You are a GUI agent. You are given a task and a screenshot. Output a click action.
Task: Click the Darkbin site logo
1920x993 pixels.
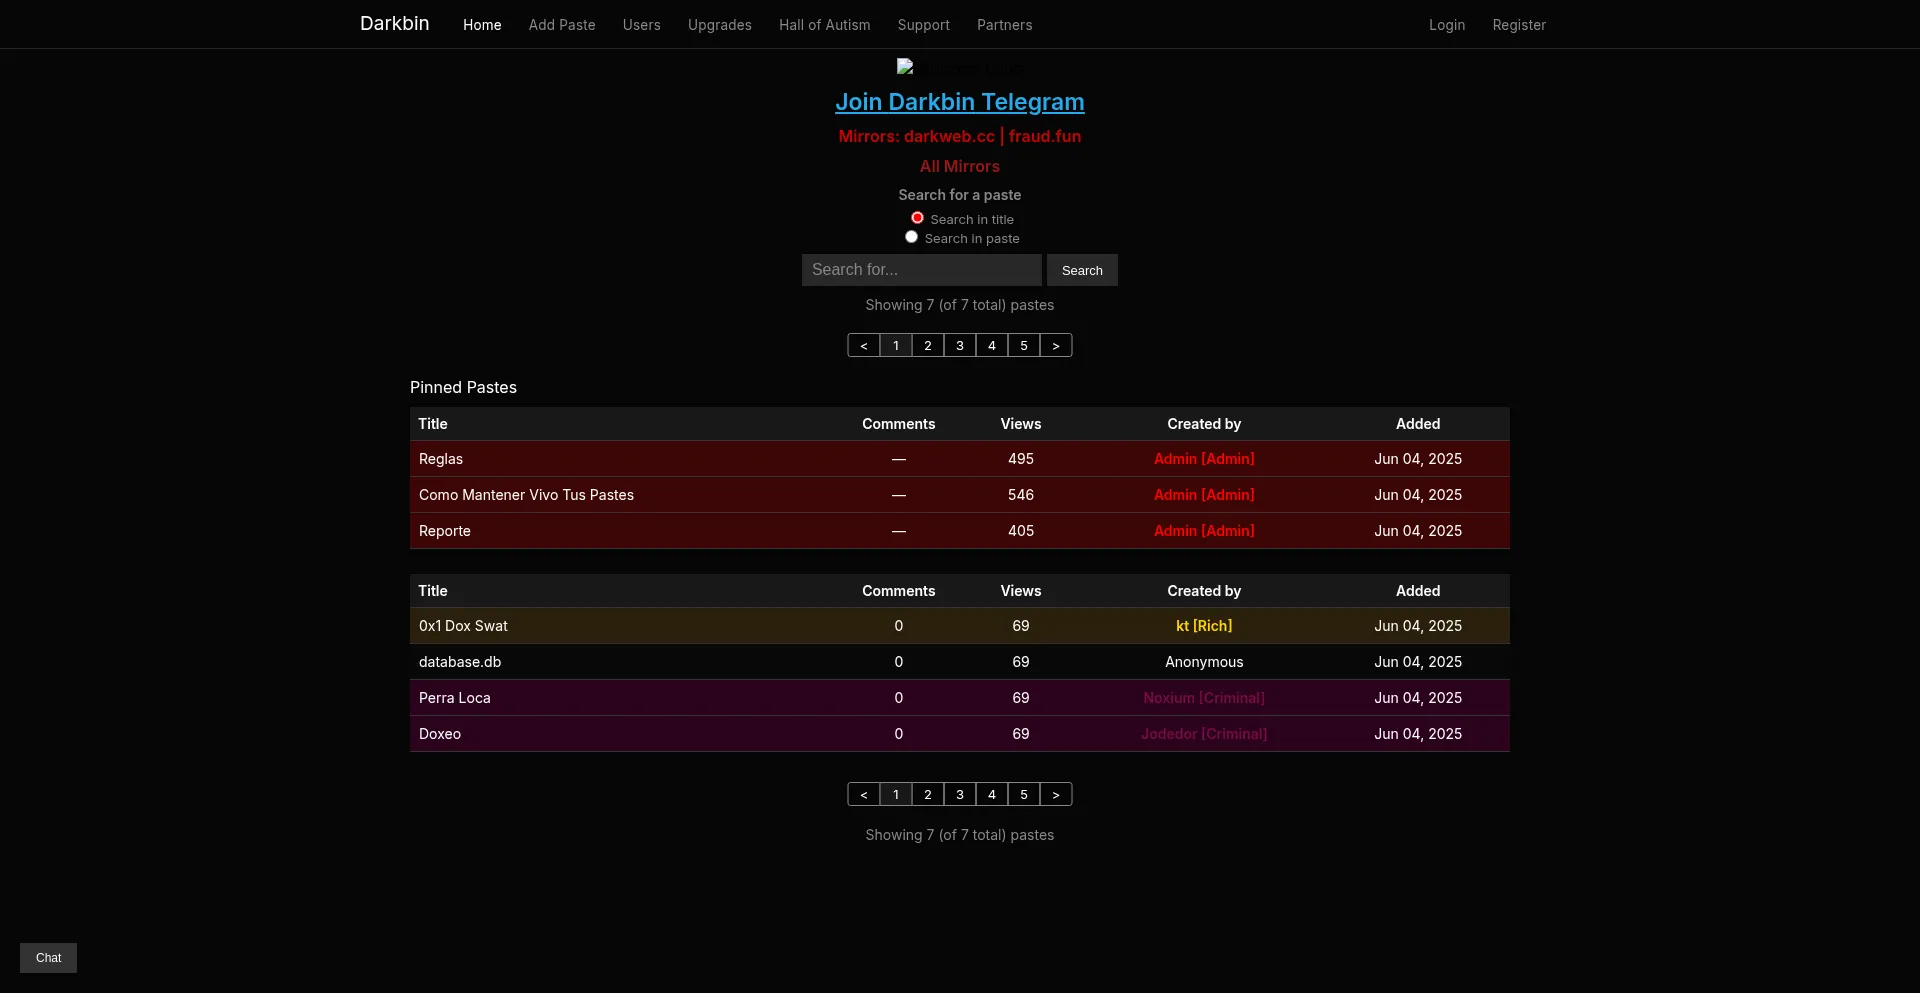(x=394, y=24)
